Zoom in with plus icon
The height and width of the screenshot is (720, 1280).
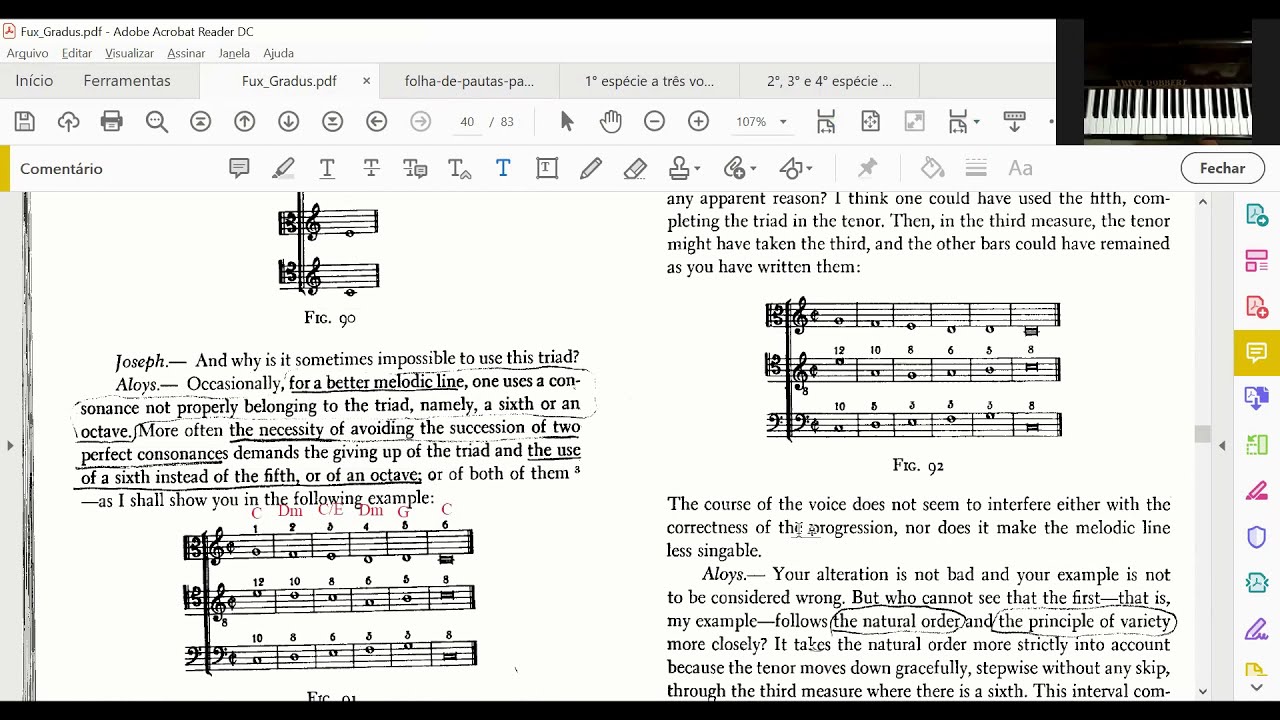pyautogui.click(x=699, y=122)
